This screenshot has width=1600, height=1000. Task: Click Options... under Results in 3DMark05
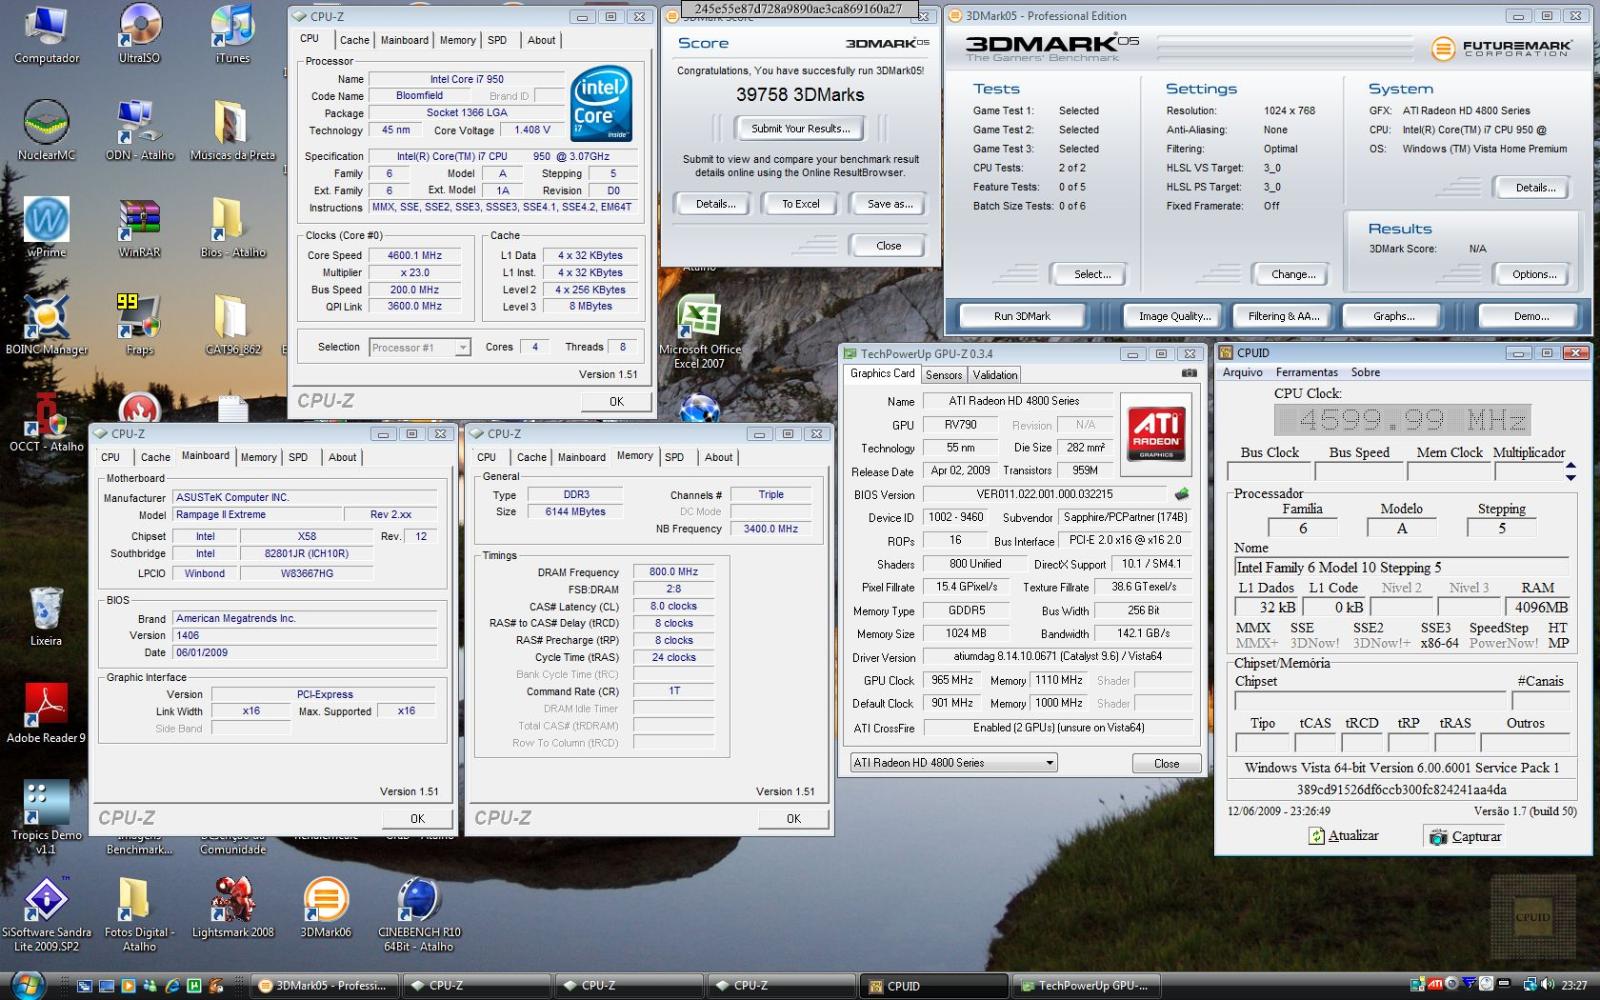(x=1533, y=274)
